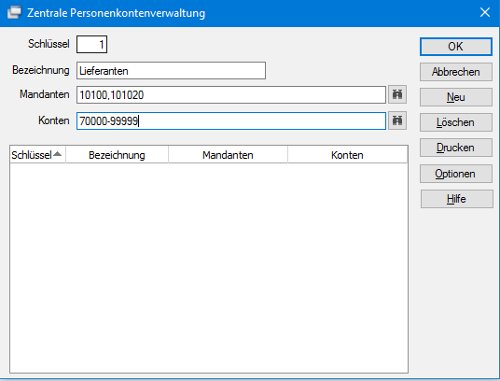This screenshot has width=500, height=381.
Task: Confirm with the OK button
Action: [456, 46]
